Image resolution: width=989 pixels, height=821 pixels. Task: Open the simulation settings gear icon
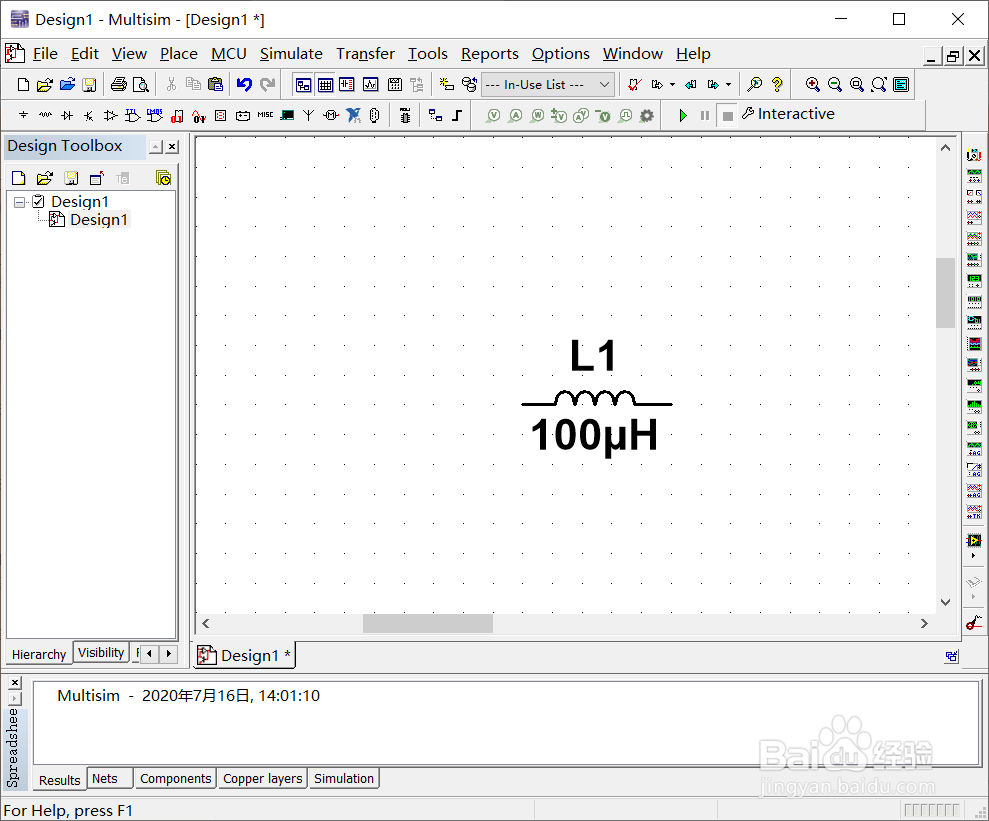click(647, 115)
